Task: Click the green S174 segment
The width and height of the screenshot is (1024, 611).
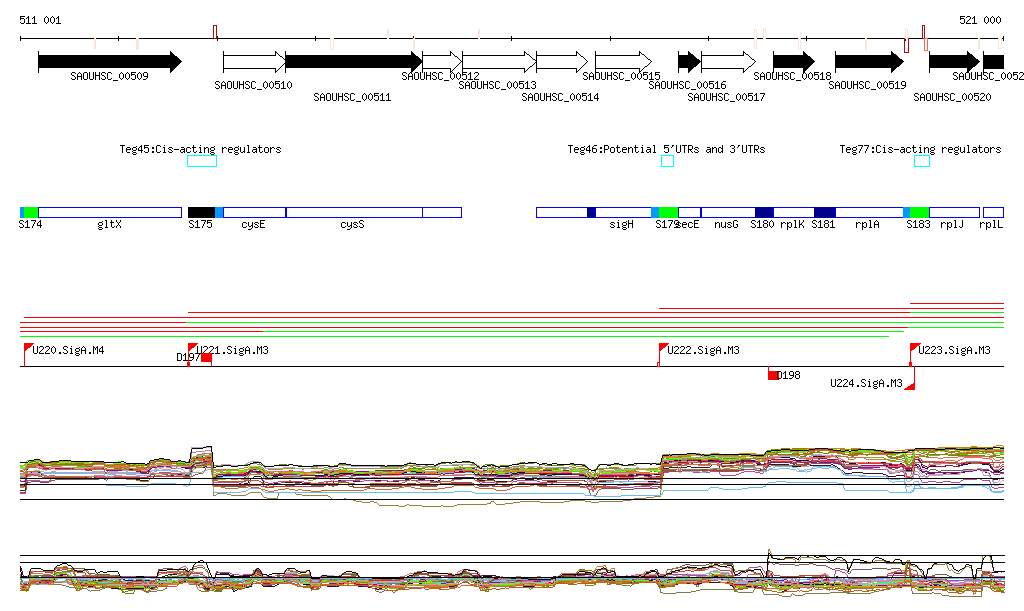Action: pyautogui.click(x=31, y=212)
